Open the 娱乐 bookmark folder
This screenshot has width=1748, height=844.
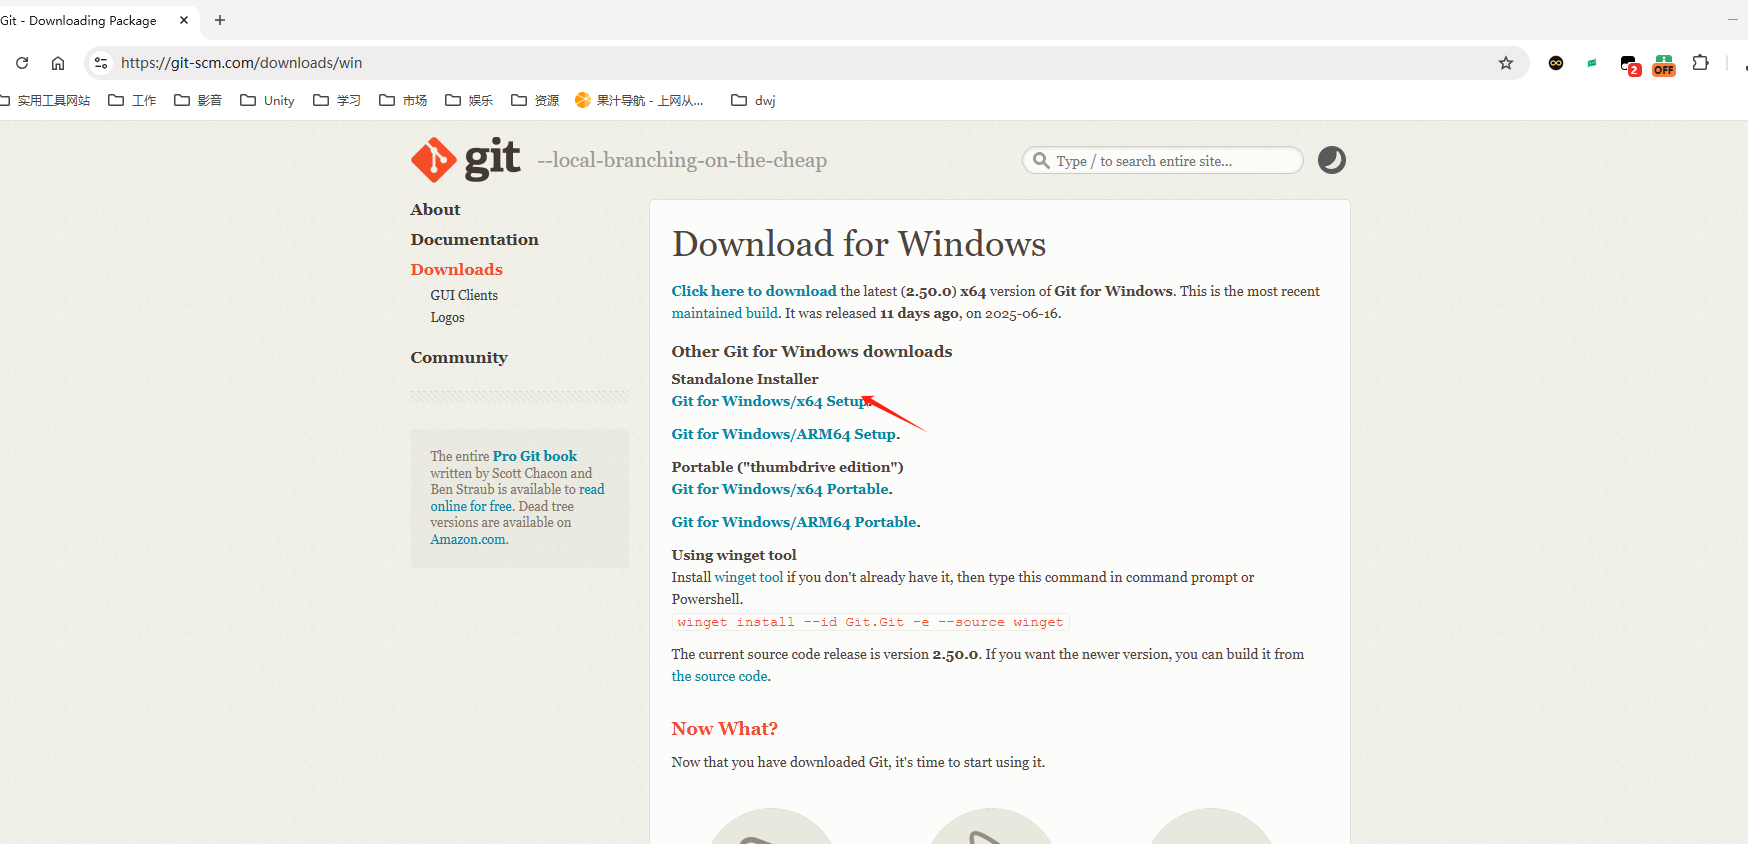469,100
